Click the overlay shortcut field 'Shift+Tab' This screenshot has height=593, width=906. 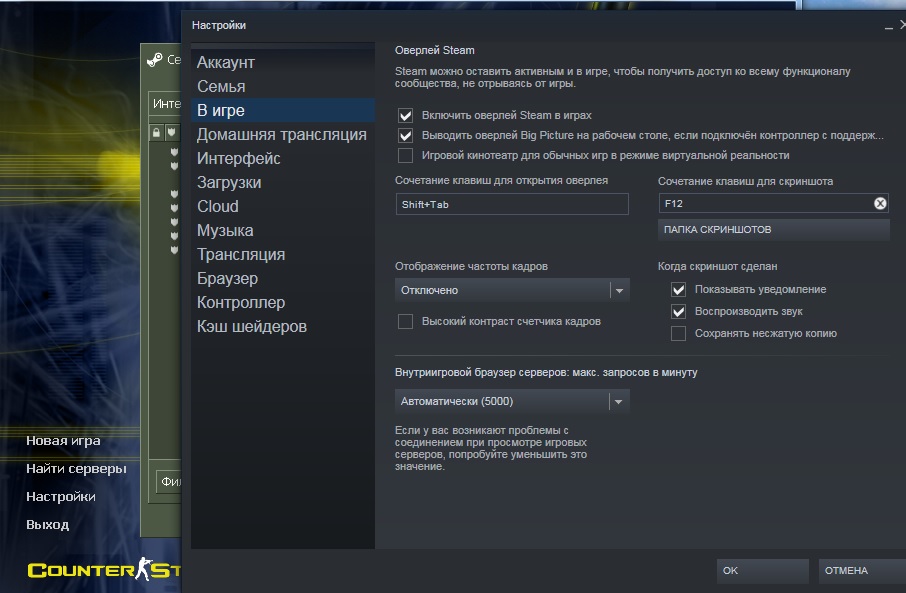pos(512,205)
